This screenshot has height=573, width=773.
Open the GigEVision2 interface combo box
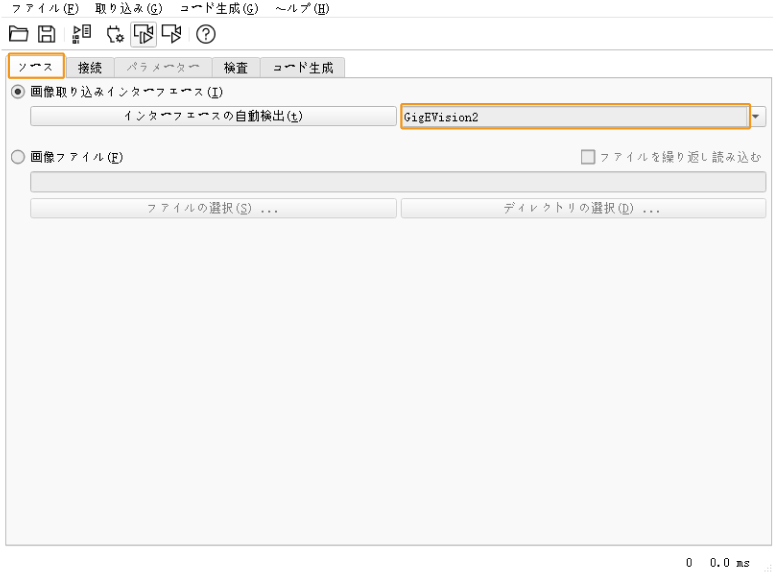pos(575,117)
